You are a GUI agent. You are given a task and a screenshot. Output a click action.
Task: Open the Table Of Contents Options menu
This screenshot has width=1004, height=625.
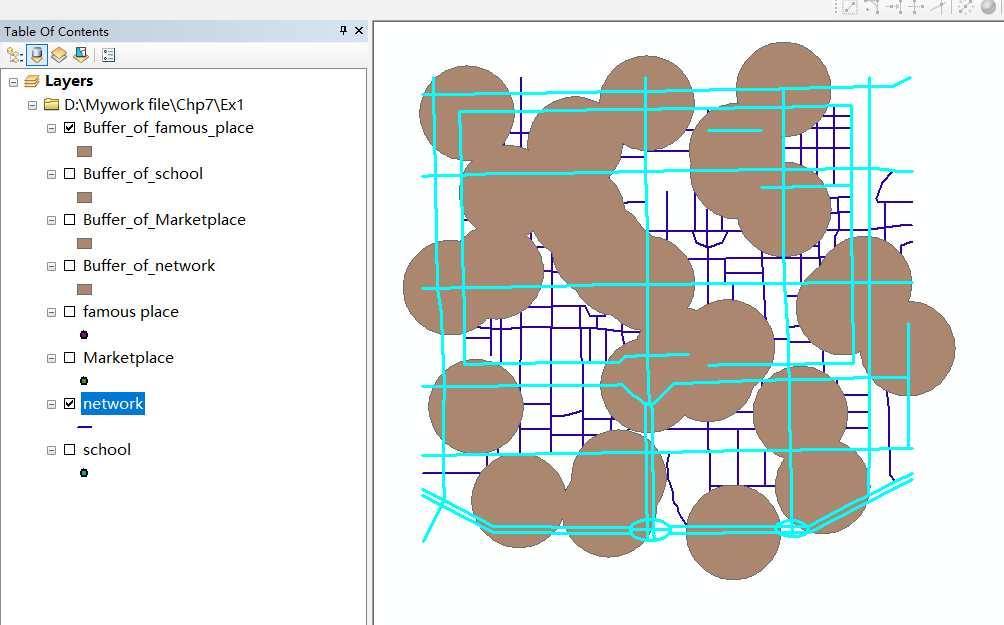[x=108, y=54]
